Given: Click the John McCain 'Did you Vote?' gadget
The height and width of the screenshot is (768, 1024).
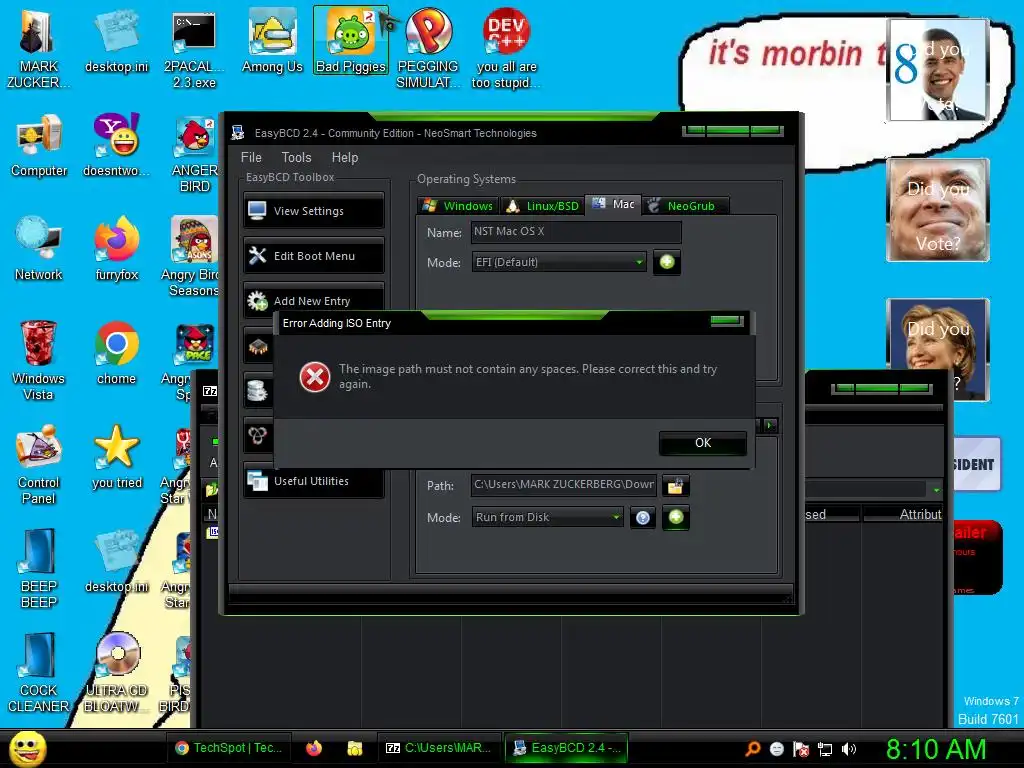Looking at the screenshot, I should (938, 210).
